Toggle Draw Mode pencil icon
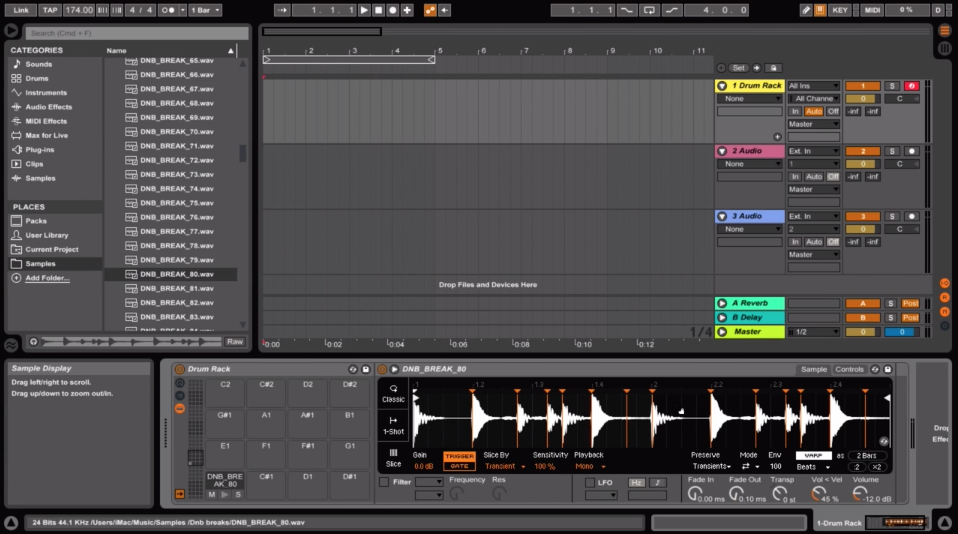This screenshot has height=534, width=958. [x=806, y=10]
